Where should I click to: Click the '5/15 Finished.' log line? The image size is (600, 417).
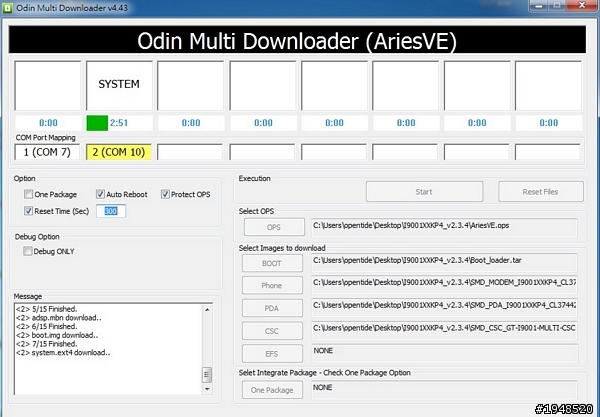(47, 309)
